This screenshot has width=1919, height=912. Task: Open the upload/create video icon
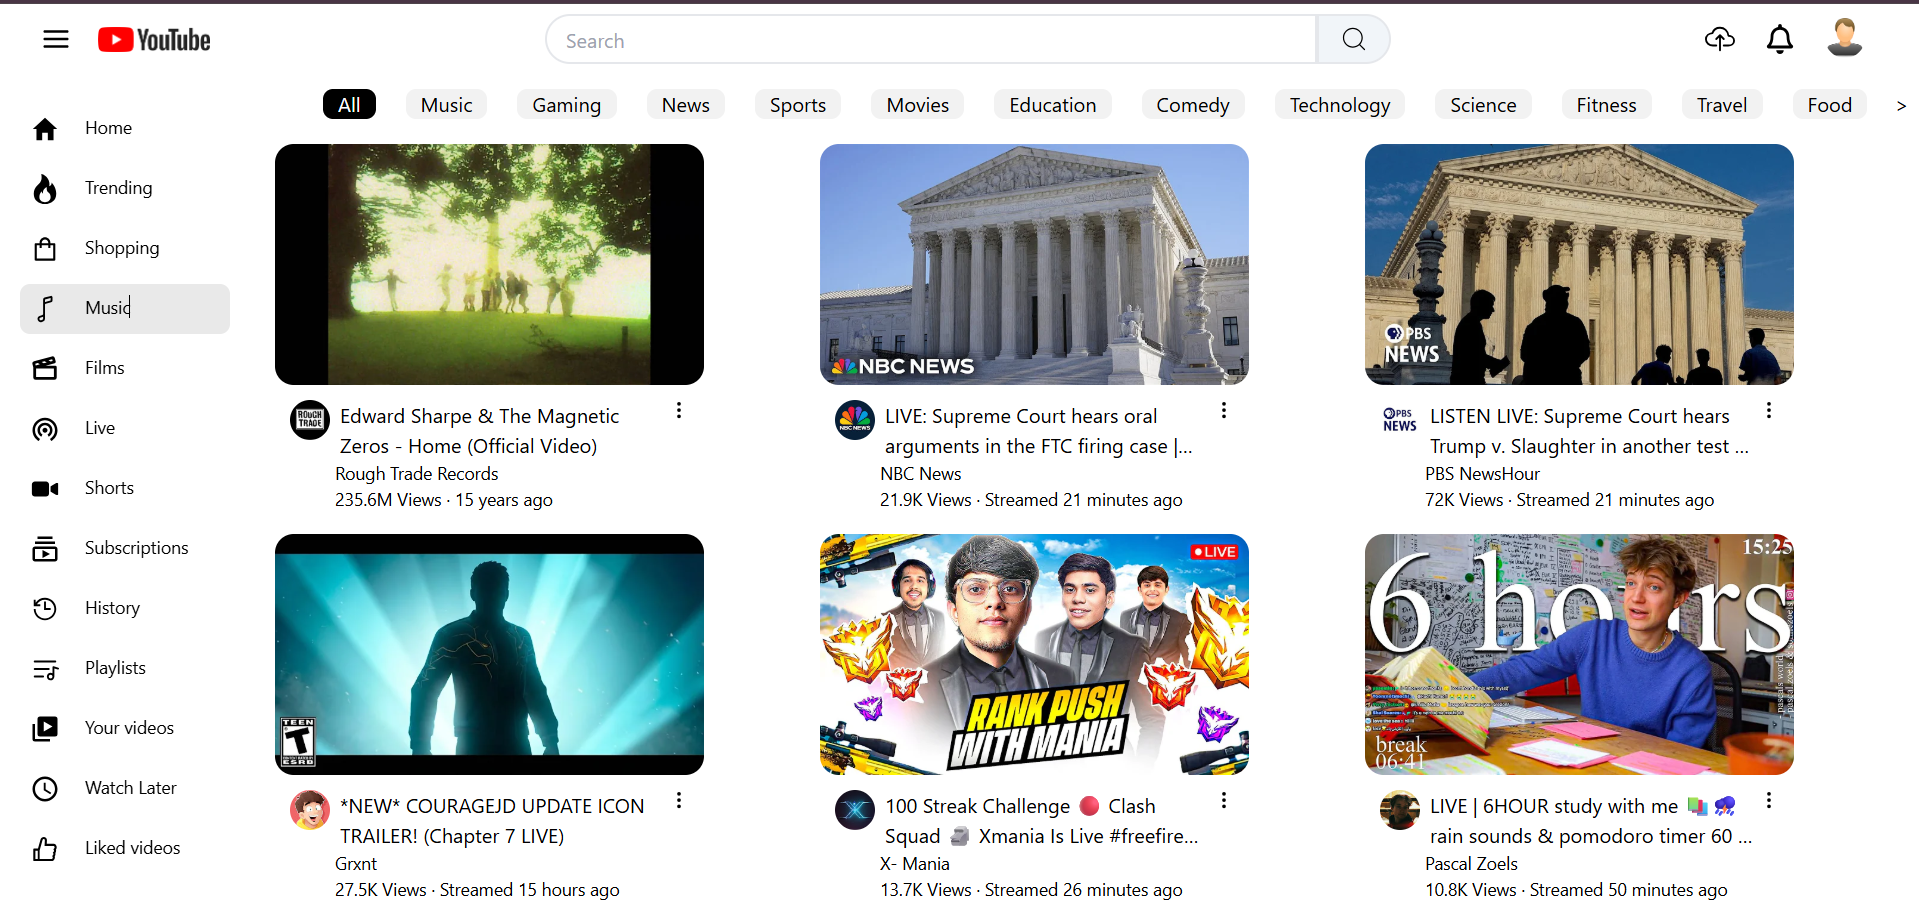[1719, 39]
